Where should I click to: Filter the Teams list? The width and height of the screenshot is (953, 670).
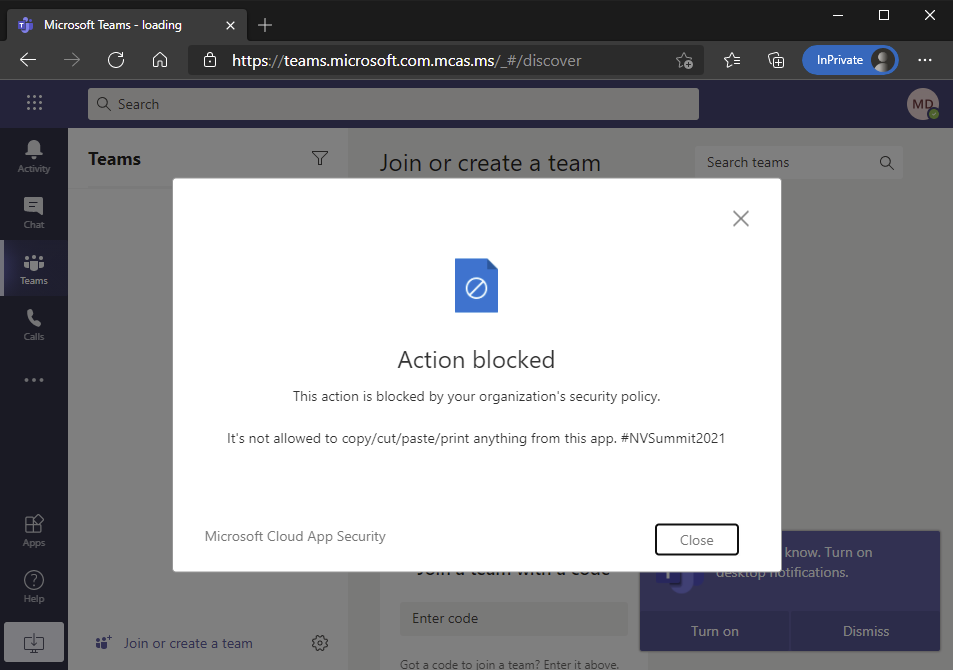point(320,159)
